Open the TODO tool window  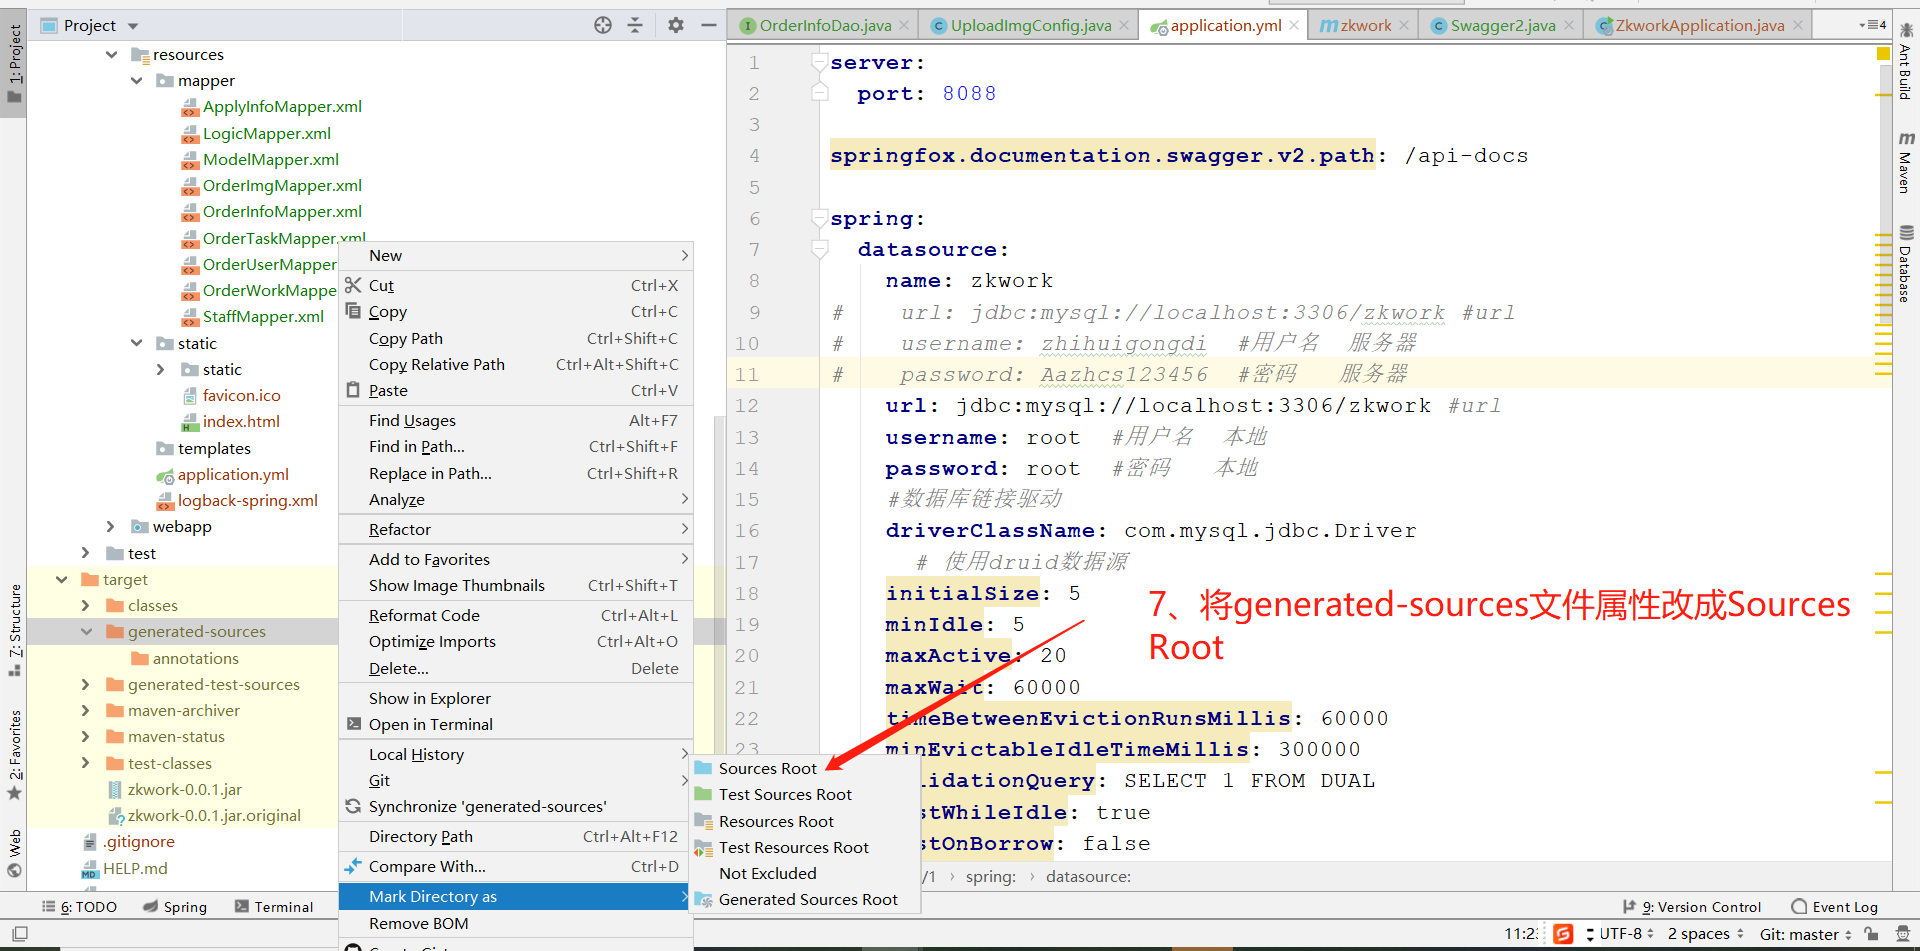[79, 907]
